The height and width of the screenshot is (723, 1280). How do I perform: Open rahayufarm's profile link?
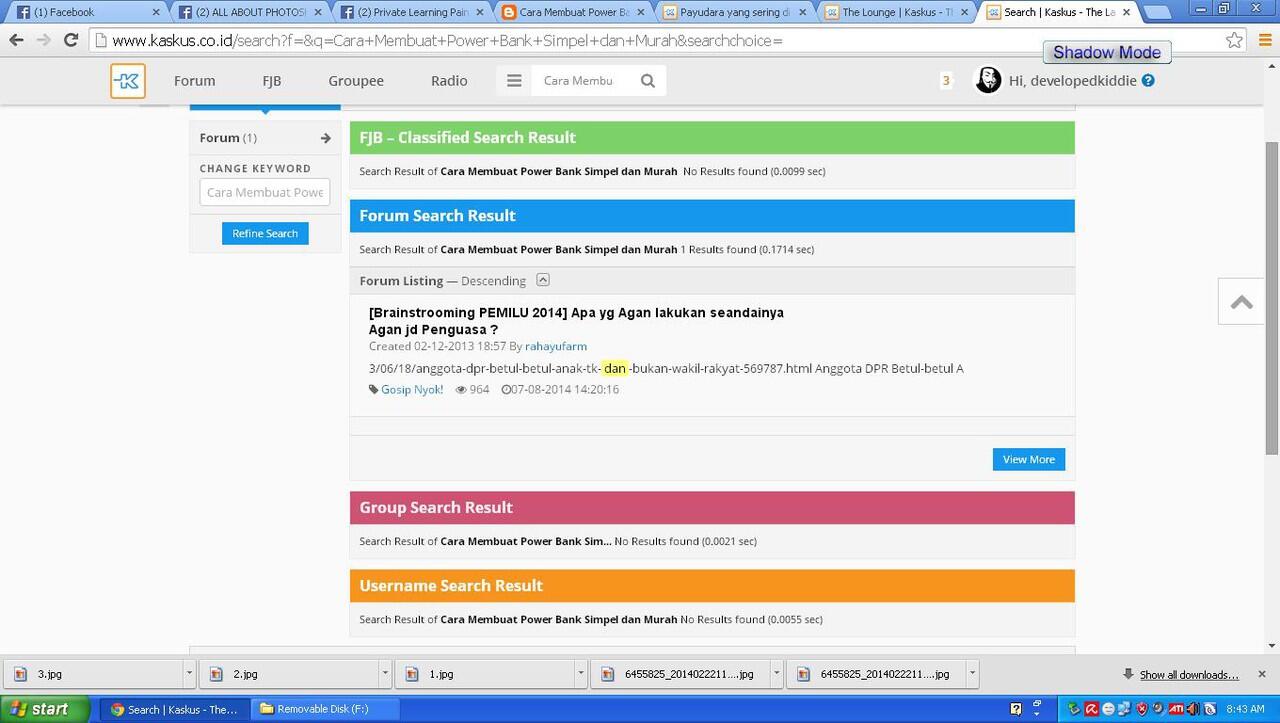tap(556, 346)
